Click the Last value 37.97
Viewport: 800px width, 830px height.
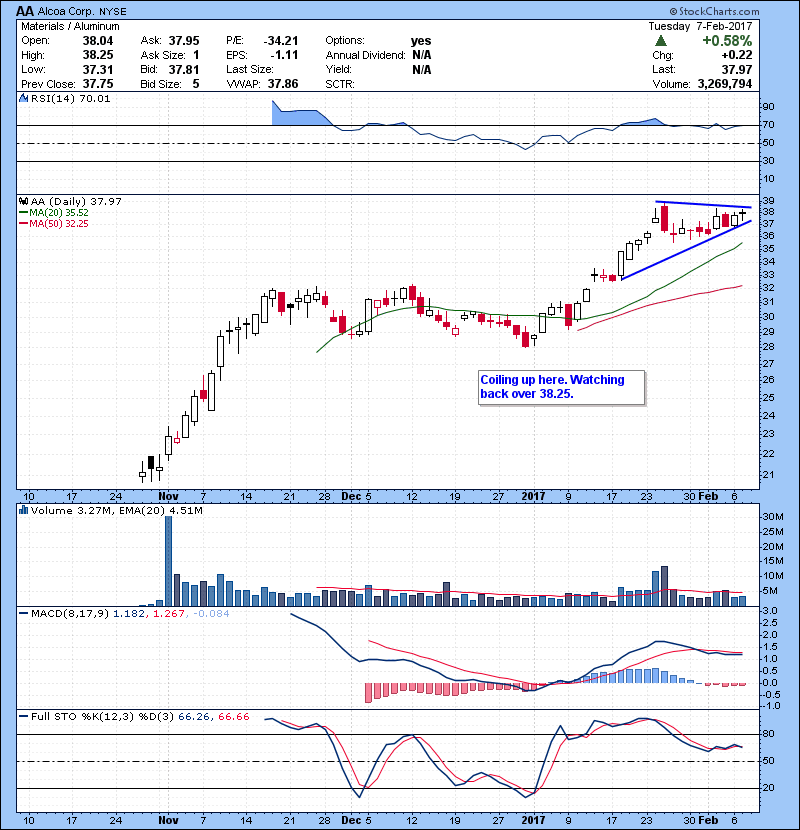coord(736,69)
